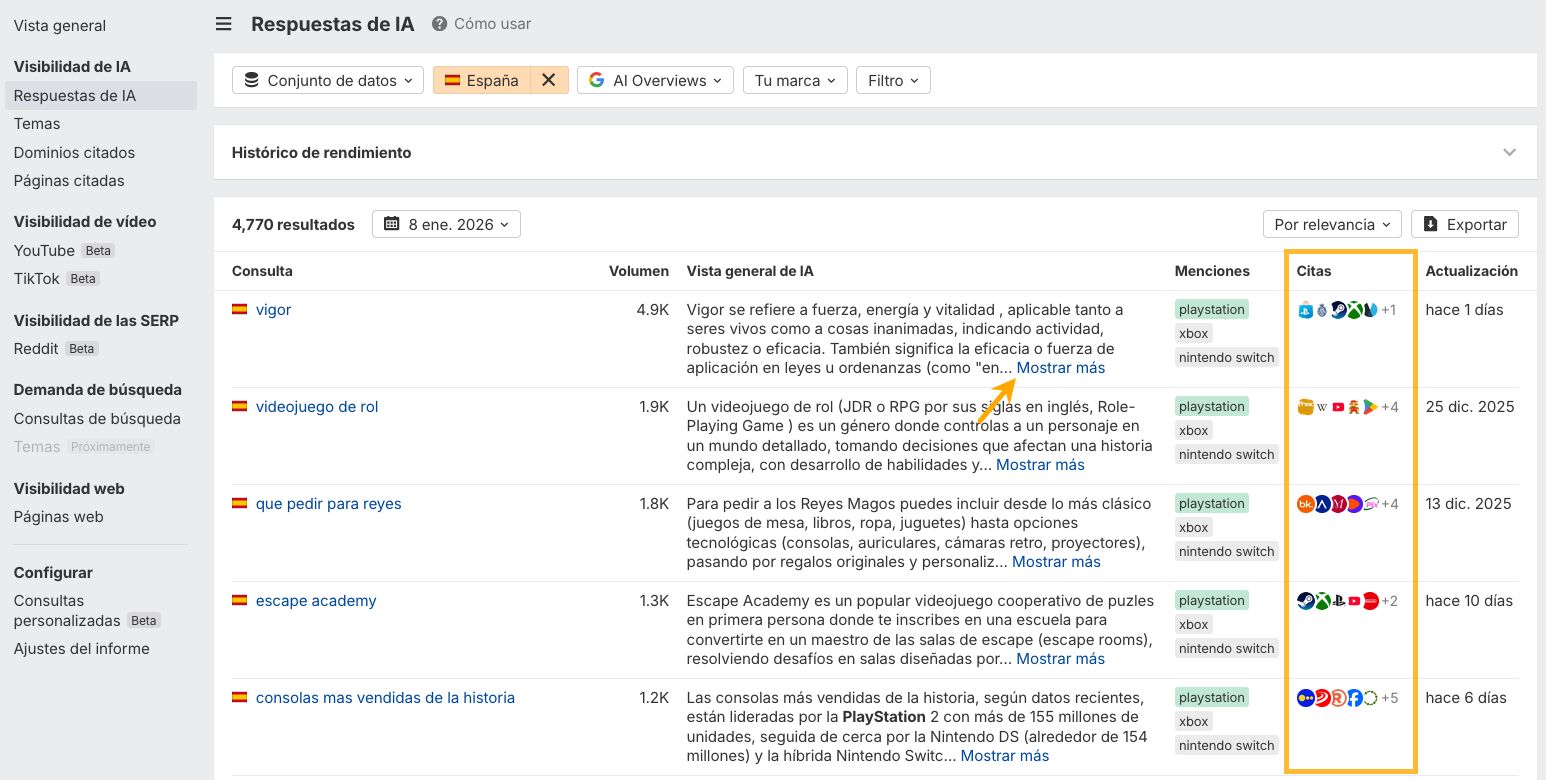Click Mostrar más in the vigor row
The width and height of the screenshot is (1546, 780).
coord(1060,368)
